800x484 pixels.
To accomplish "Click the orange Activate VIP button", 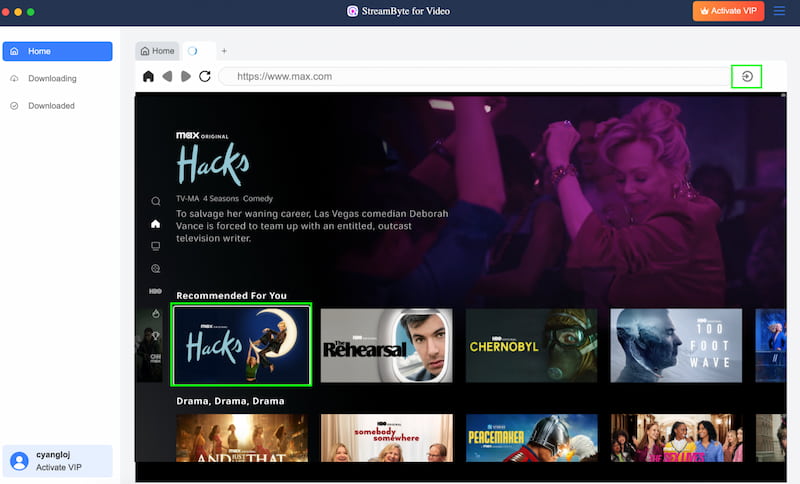I will coord(728,11).
